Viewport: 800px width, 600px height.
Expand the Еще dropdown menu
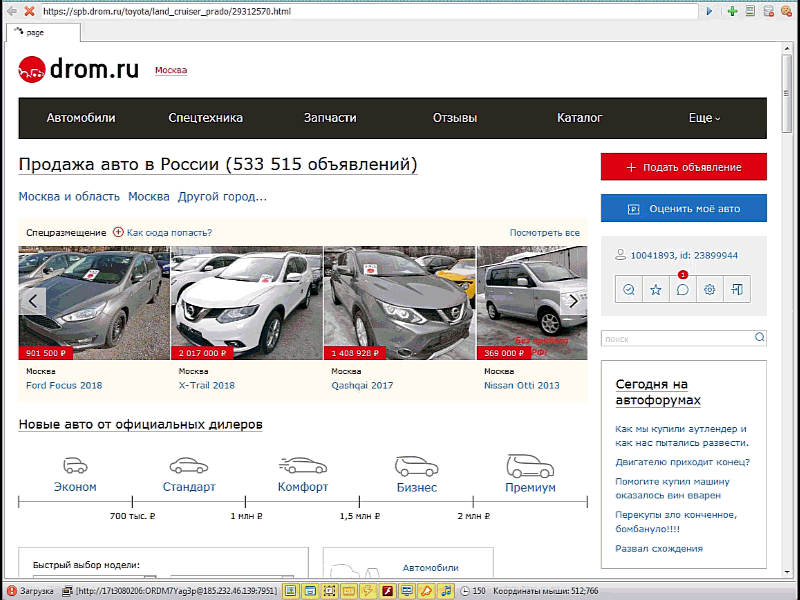pyautogui.click(x=704, y=118)
